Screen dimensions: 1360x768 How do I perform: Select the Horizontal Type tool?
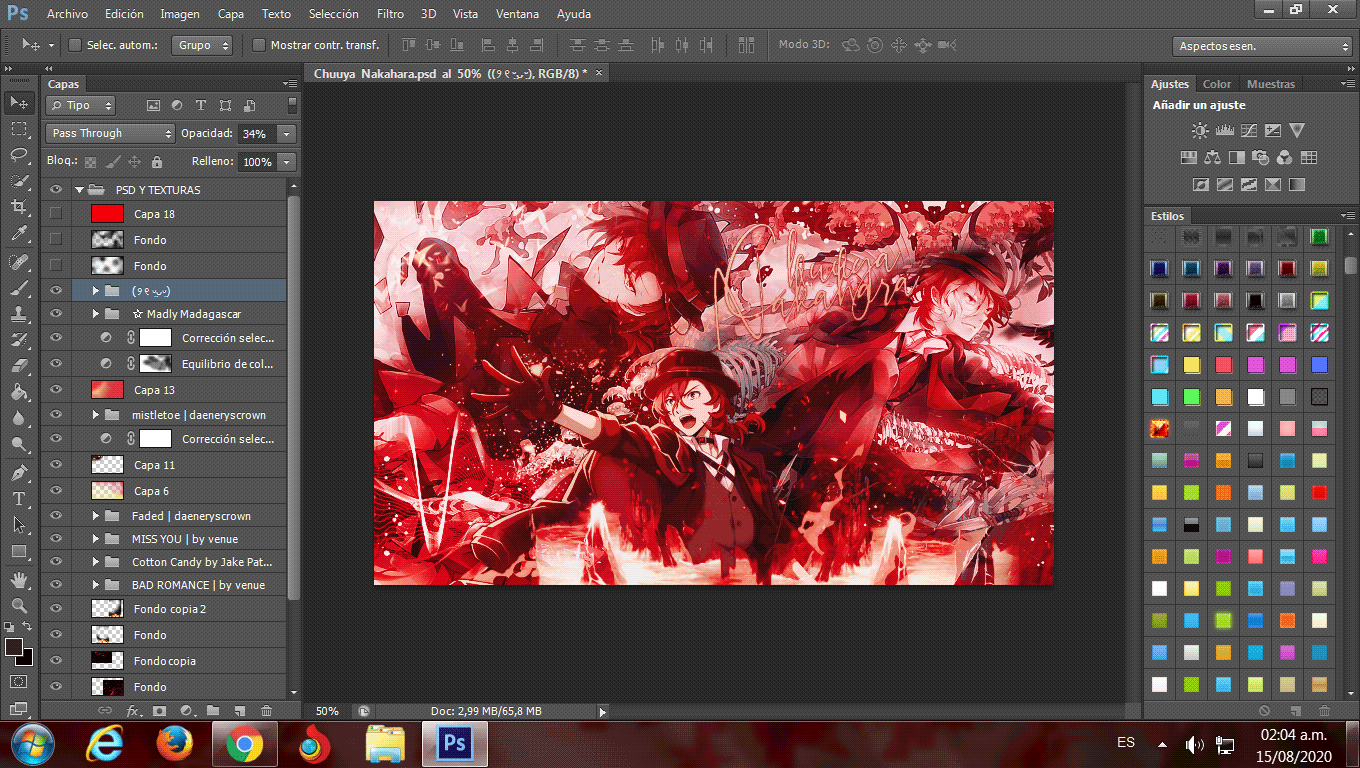19,498
